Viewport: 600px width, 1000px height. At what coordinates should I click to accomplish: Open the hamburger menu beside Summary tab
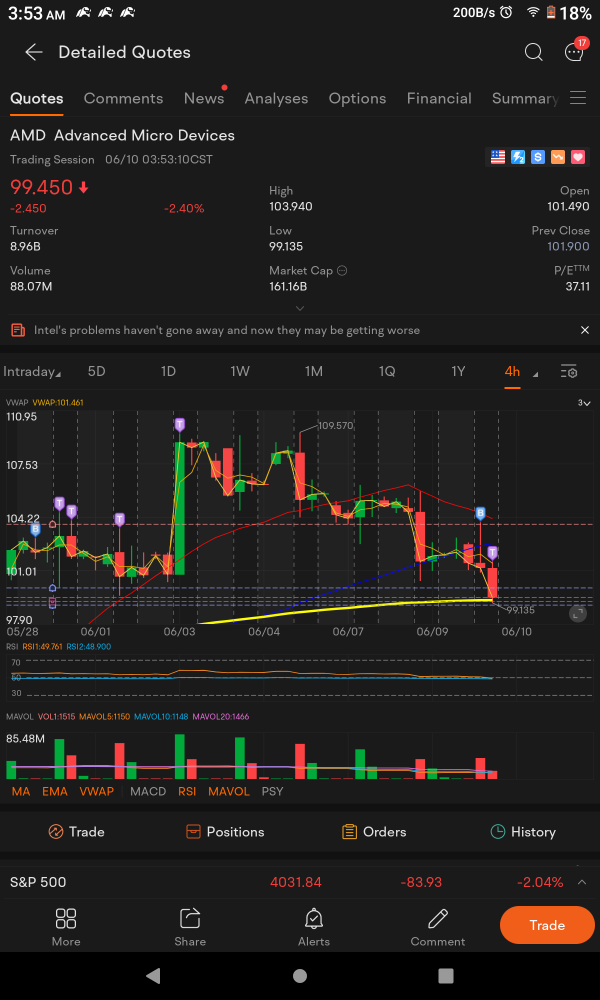[578, 98]
